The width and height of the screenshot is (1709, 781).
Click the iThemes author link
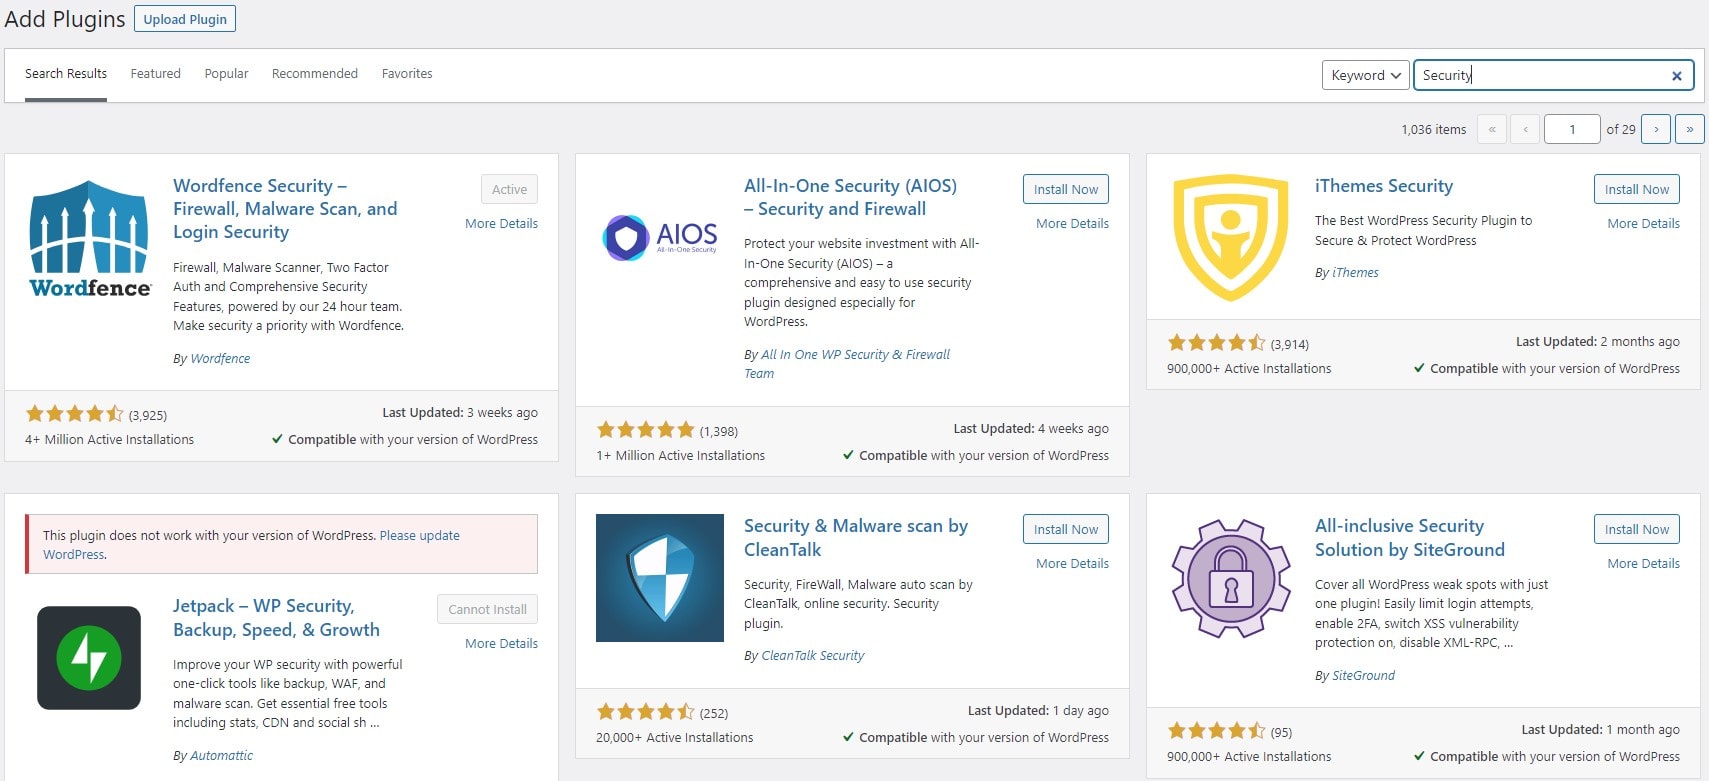pos(1355,273)
